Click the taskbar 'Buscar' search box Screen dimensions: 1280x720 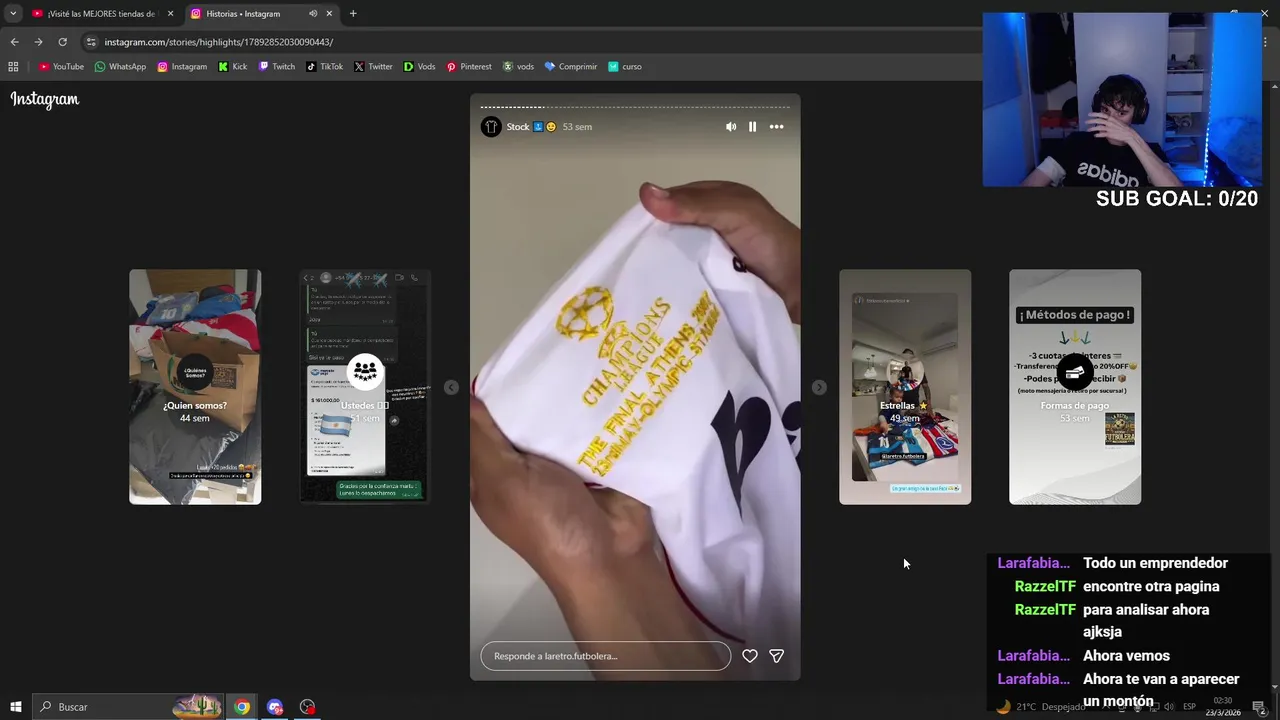click(130, 707)
